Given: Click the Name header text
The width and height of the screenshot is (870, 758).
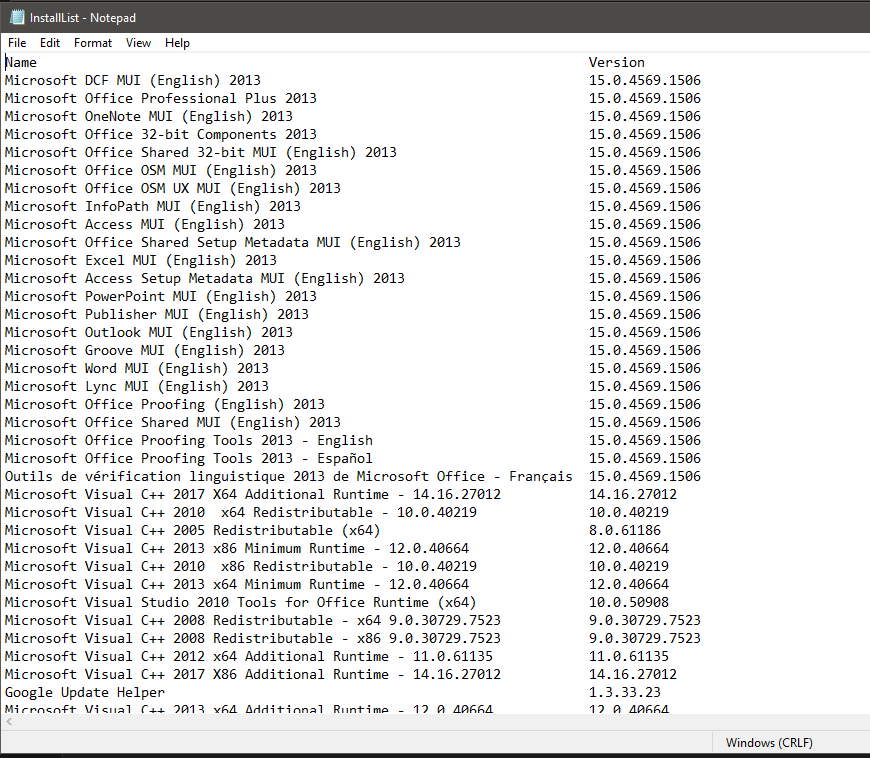Looking at the screenshot, I should (x=22, y=62).
